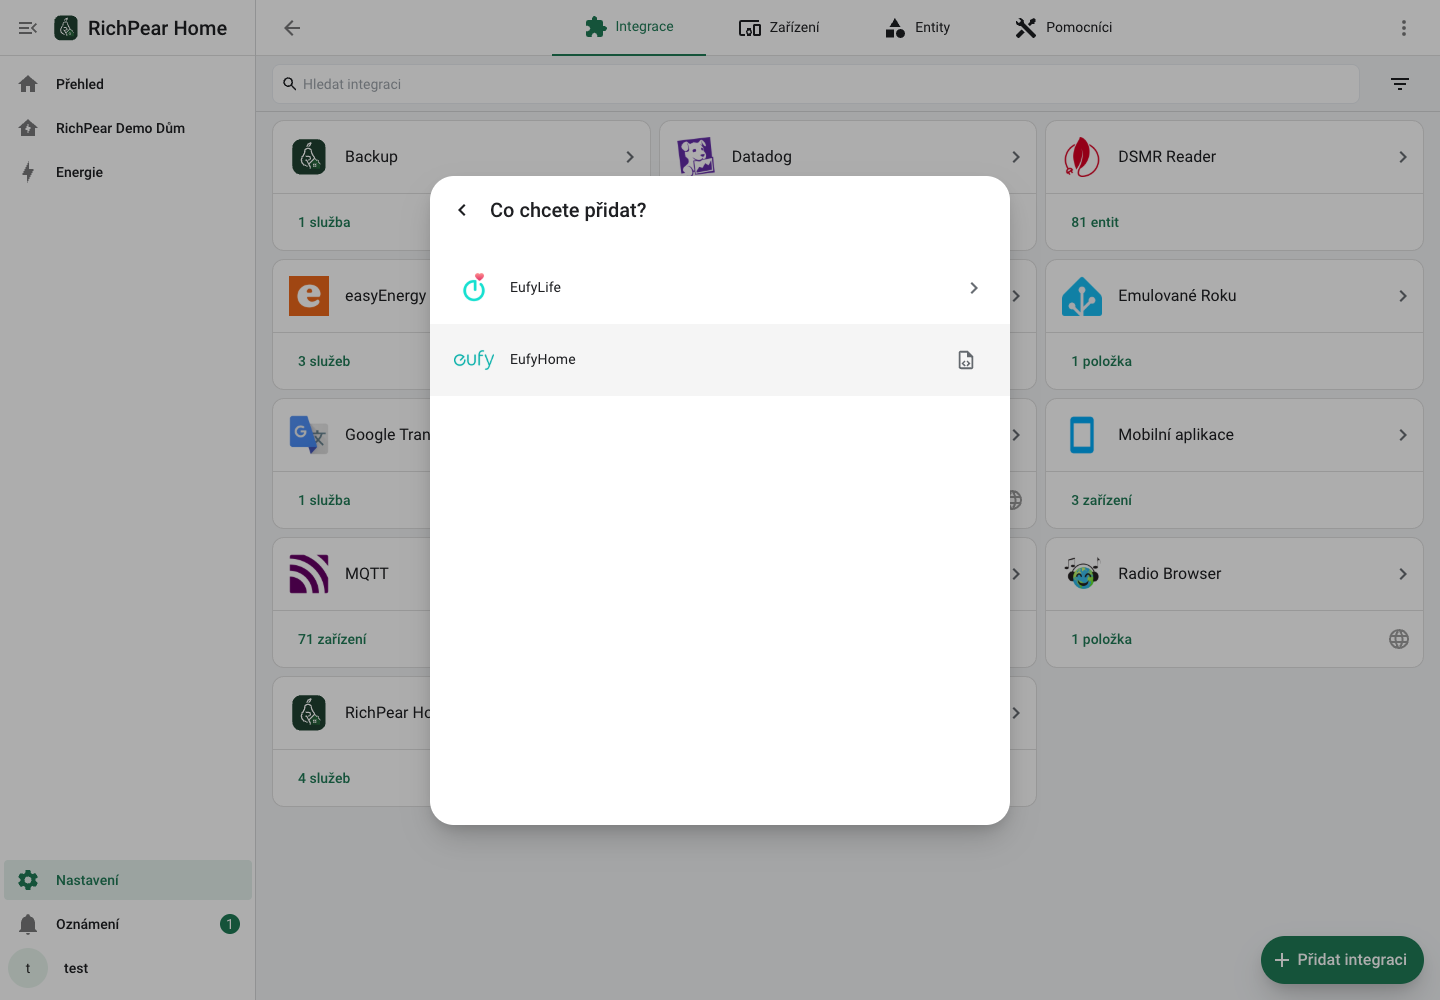Click the Backup integration icon
The height and width of the screenshot is (1000, 1440).
coord(309,157)
